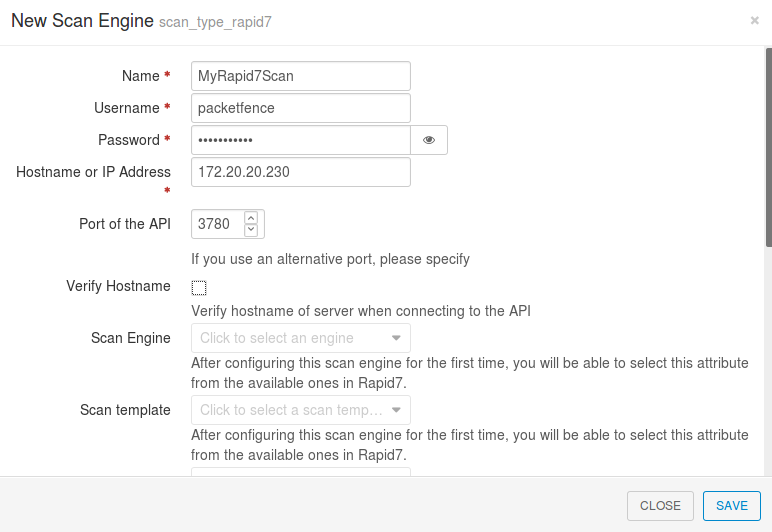
Task: Show password with the eye icon
Action: pyautogui.click(x=429, y=140)
